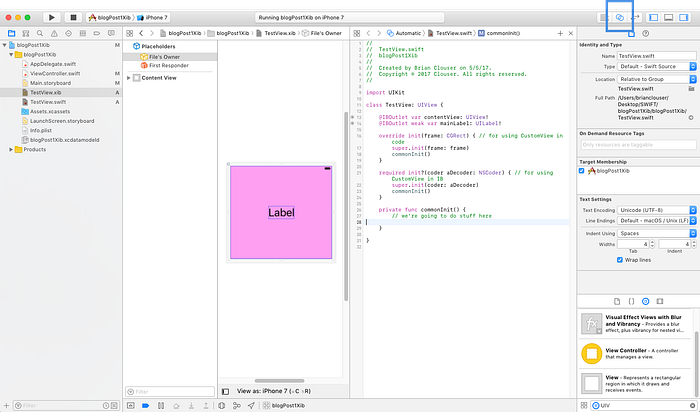Toggle the Navigator pane visibility button
700x412 pixels.
[x=654, y=17]
